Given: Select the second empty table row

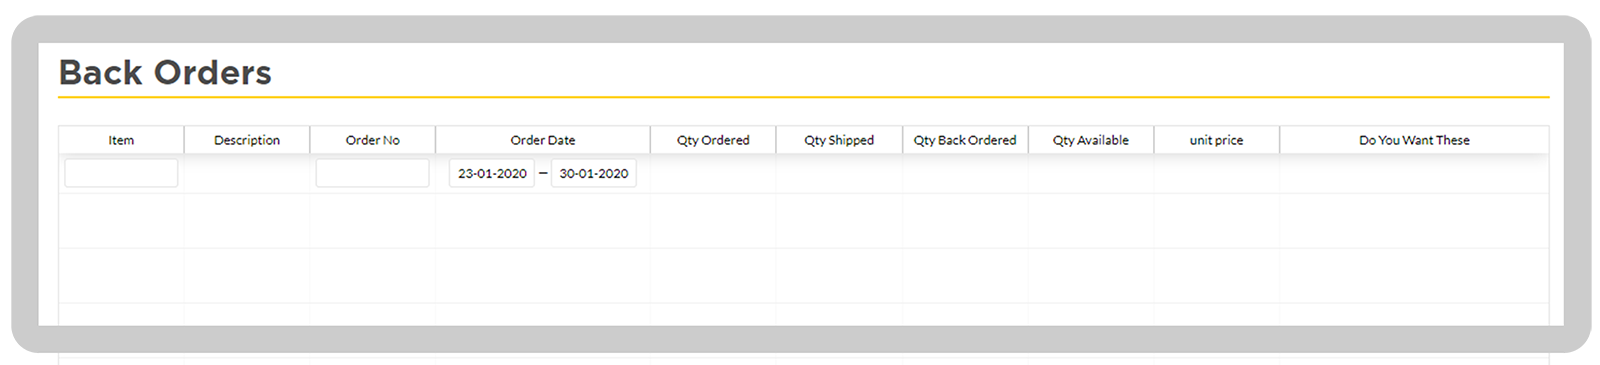Looking at the screenshot, I should 804,276.
